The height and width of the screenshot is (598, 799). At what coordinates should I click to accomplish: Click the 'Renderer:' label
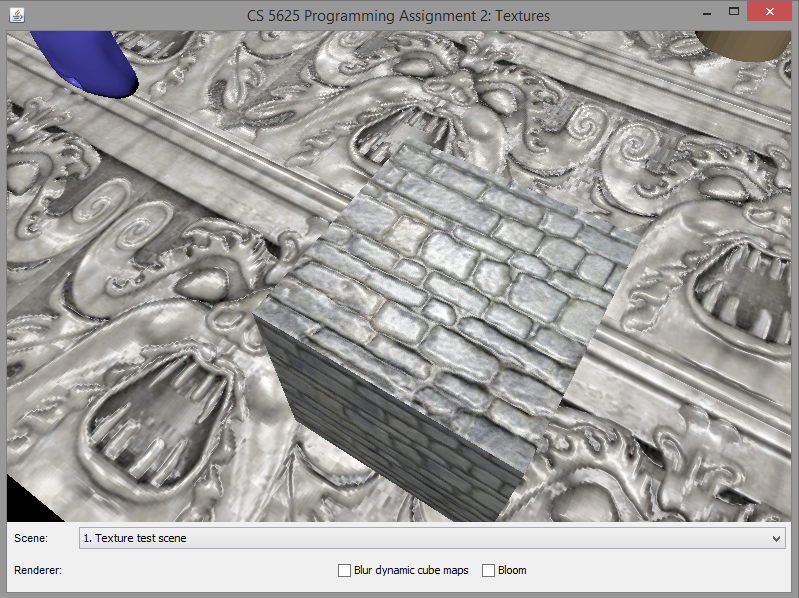(38, 570)
